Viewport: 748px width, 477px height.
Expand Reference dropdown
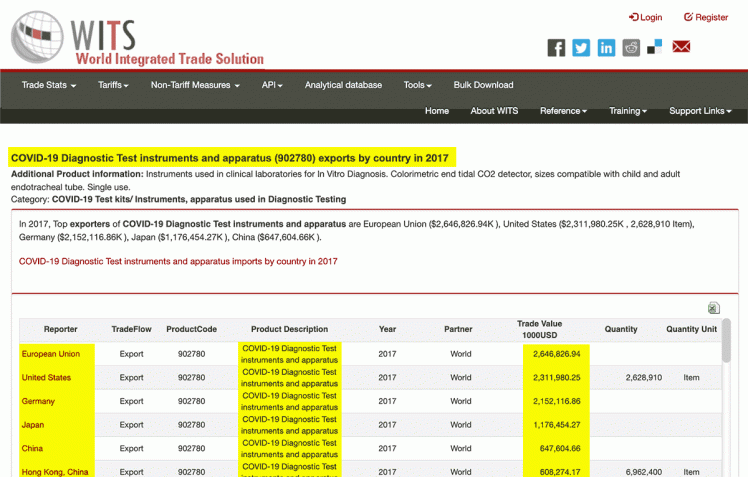pos(563,111)
